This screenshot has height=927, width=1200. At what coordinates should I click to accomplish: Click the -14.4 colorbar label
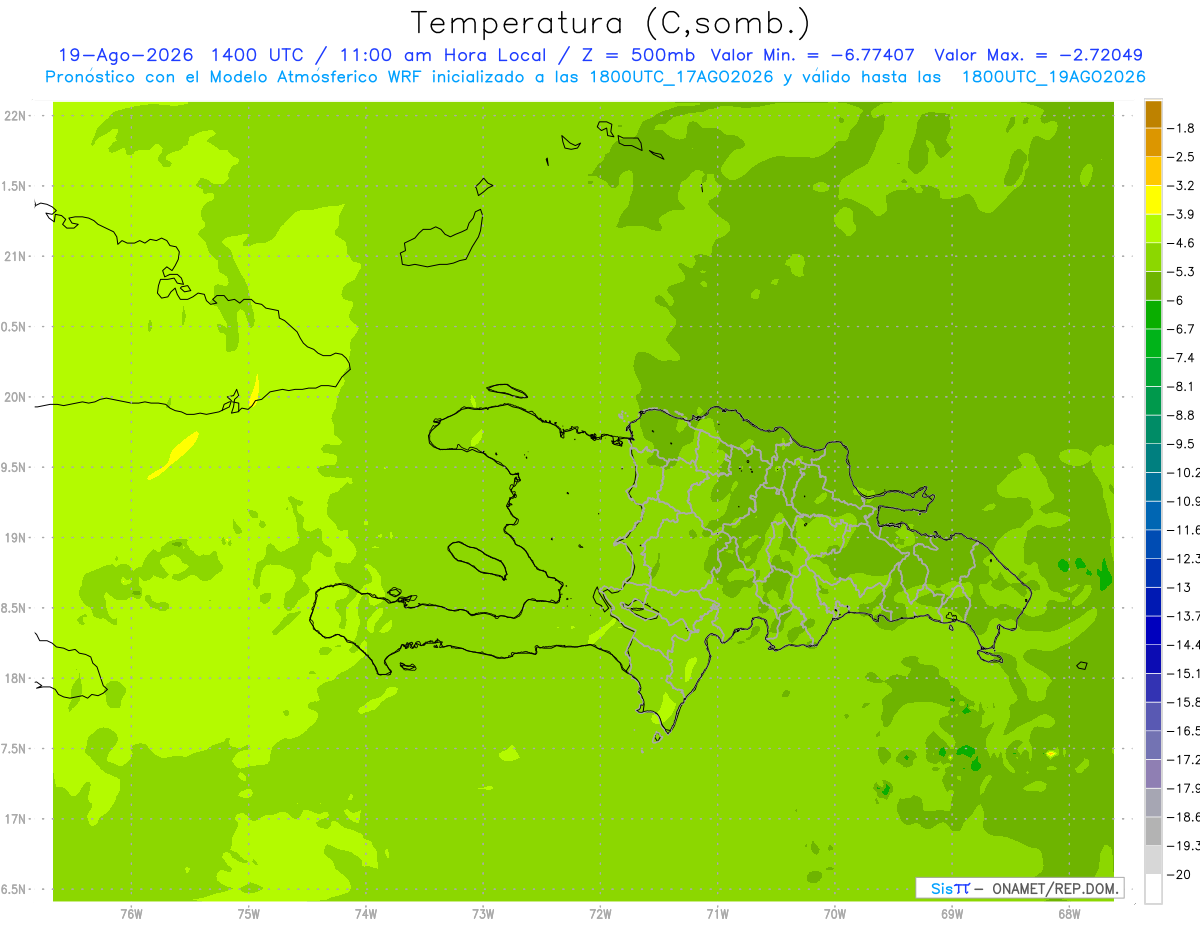pos(1184,644)
